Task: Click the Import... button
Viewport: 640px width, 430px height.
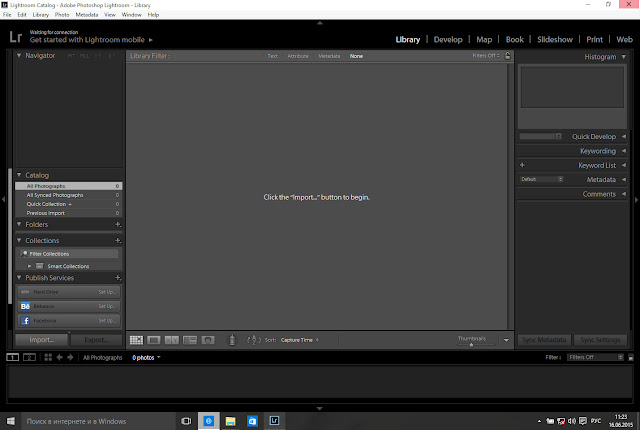Action: [41, 339]
